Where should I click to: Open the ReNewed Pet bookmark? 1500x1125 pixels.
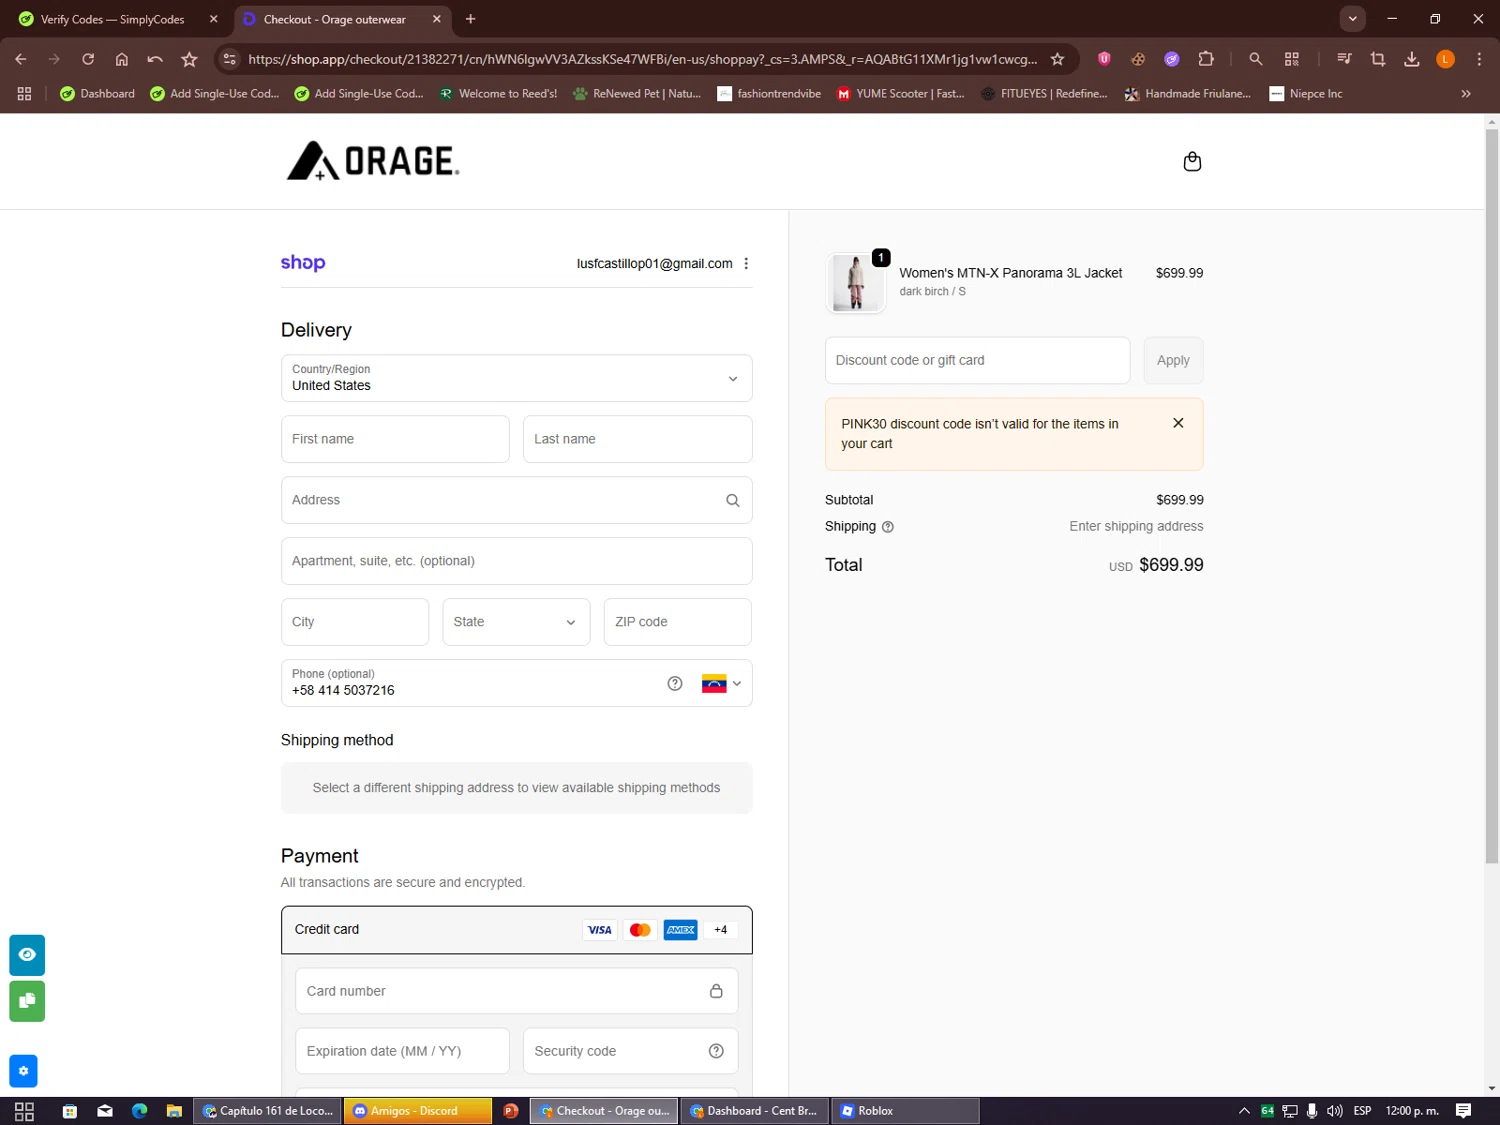coord(637,94)
